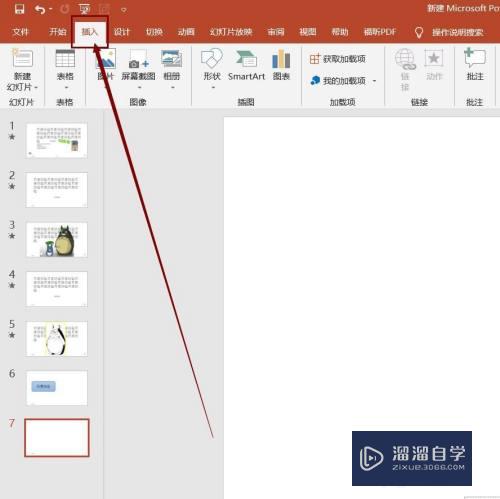This screenshot has width=500, height=499.
Task: Expand the 表格 dropdown arrow
Action: click(66, 88)
